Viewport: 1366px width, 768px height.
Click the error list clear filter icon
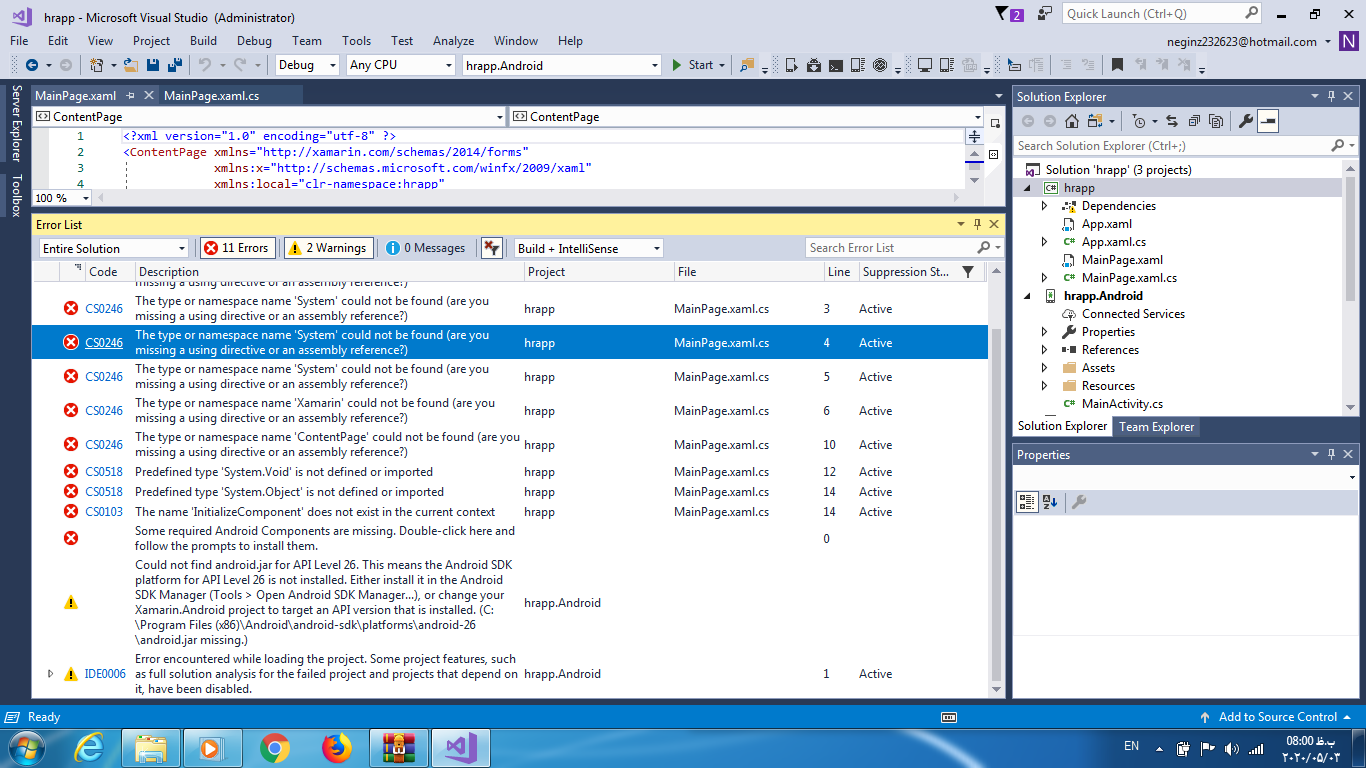click(x=492, y=248)
